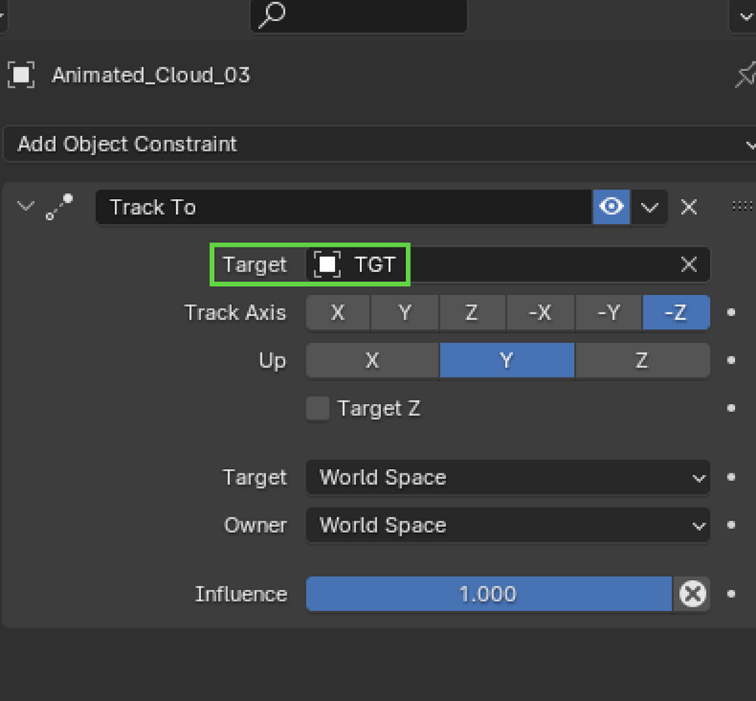This screenshot has width=756, height=701.
Task: Collapse the Track To constraint panel
Action: pos(26,206)
